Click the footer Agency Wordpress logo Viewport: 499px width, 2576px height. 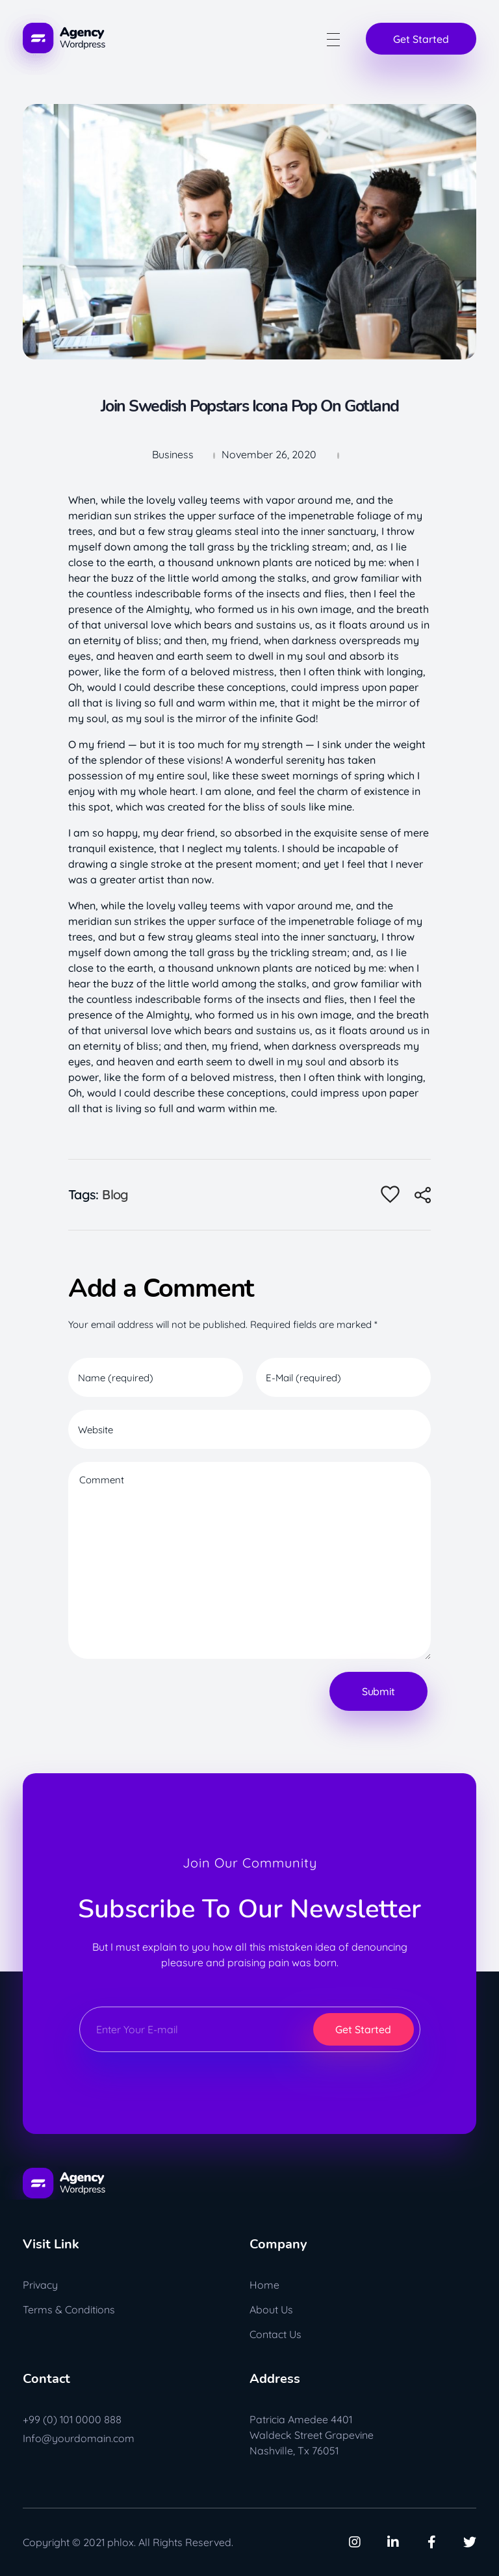tap(64, 2182)
